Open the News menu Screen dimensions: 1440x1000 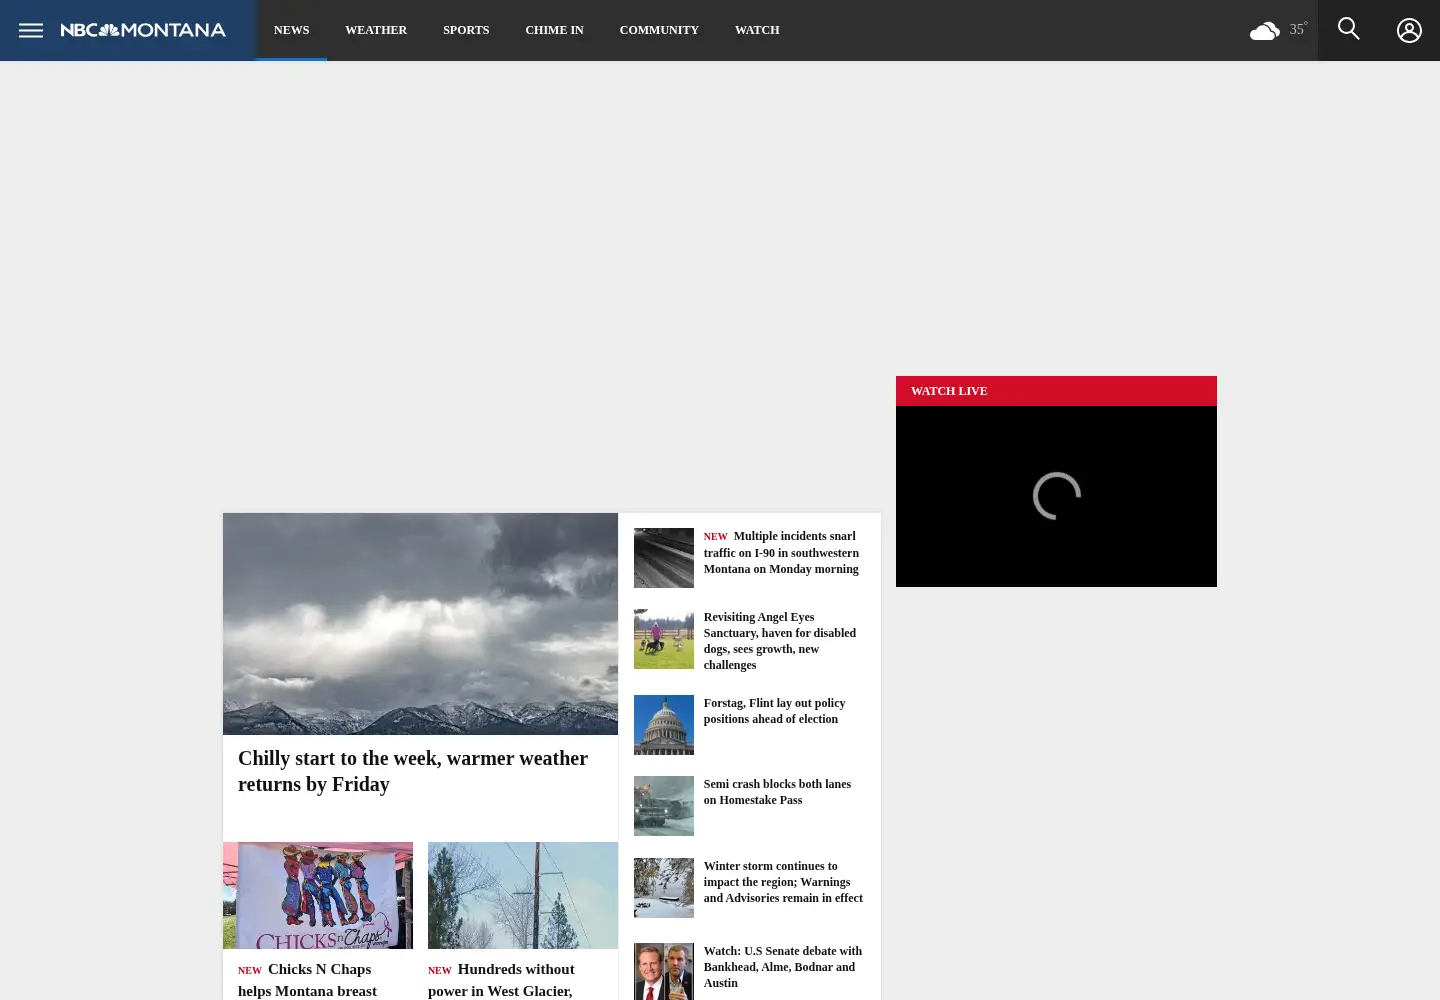[291, 30]
